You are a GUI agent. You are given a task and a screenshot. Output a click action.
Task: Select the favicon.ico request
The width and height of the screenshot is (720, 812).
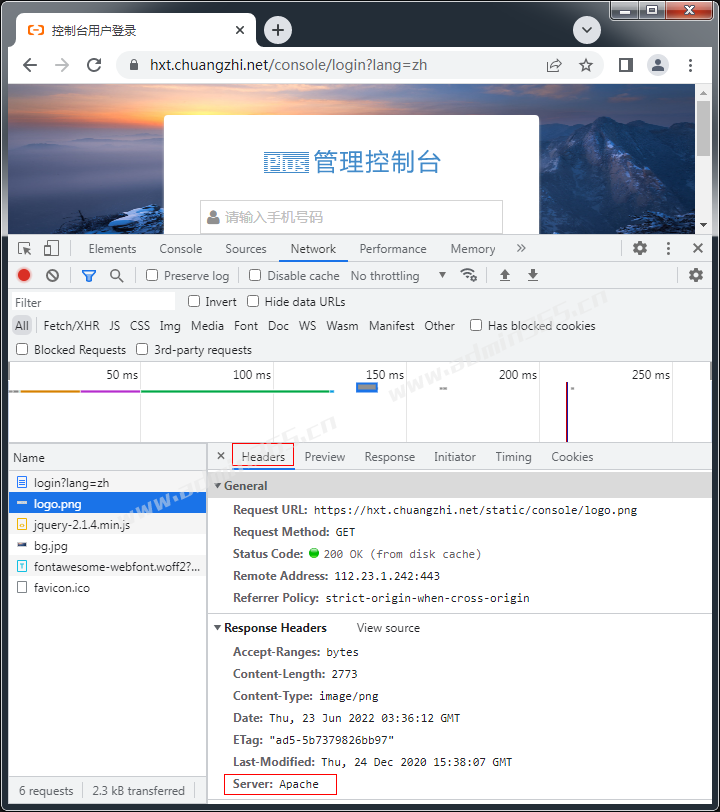point(108,588)
